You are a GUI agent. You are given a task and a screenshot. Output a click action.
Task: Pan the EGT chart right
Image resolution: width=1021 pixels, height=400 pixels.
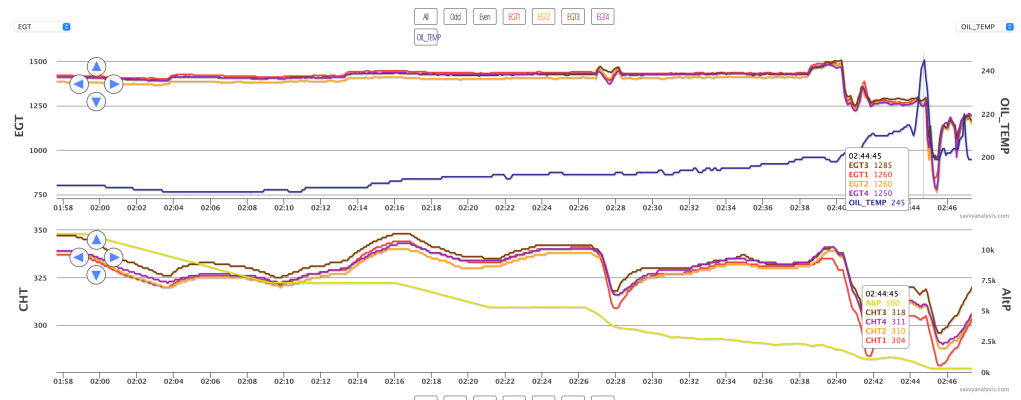(x=114, y=84)
